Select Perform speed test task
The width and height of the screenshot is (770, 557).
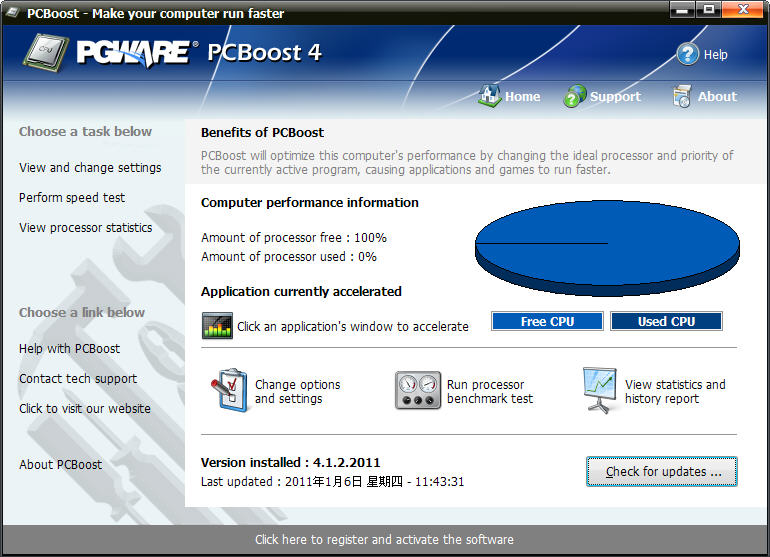coord(72,197)
